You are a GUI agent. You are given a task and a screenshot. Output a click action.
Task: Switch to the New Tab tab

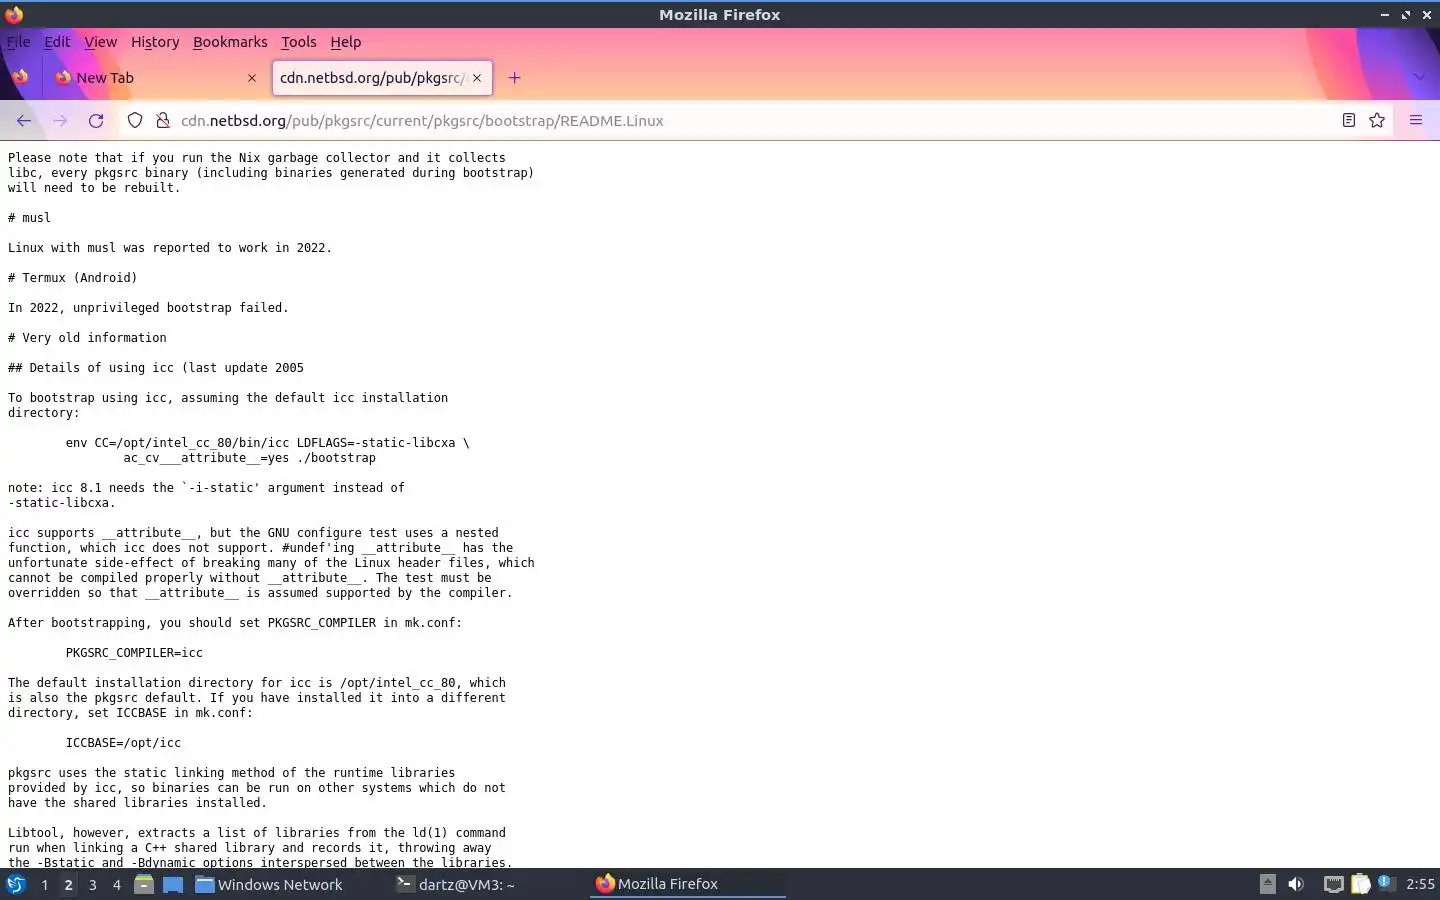156,78
